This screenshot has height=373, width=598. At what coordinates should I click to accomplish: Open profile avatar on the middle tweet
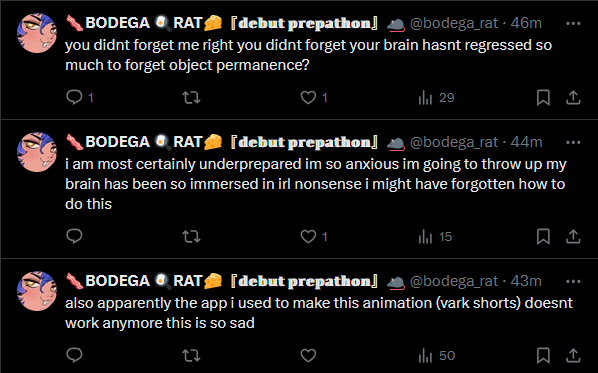[x=37, y=152]
